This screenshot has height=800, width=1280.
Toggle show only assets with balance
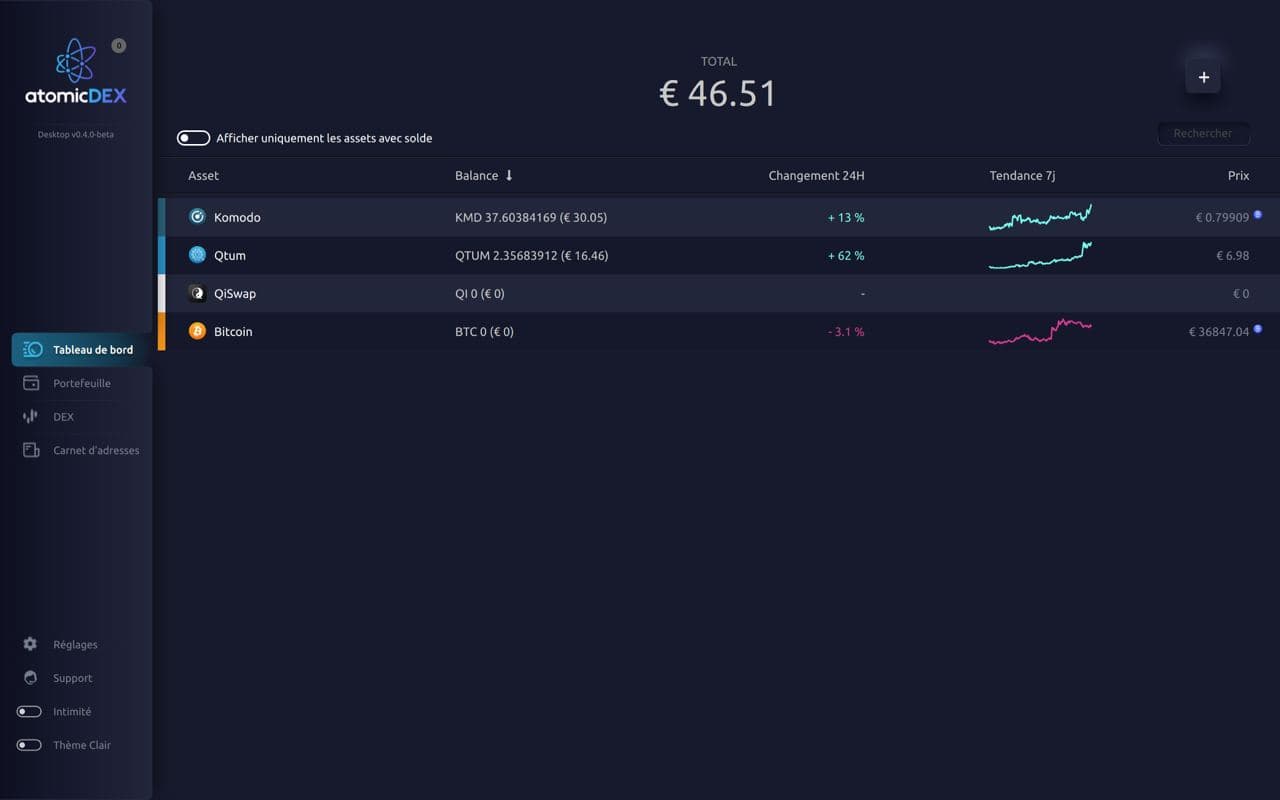point(193,138)
